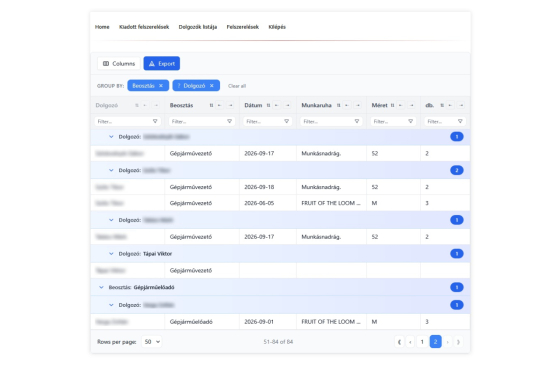Click the filter funnel icon under Méret column
Image resolution: width=560 pixels, height=368 pixels.
click(x=410, y=121)
